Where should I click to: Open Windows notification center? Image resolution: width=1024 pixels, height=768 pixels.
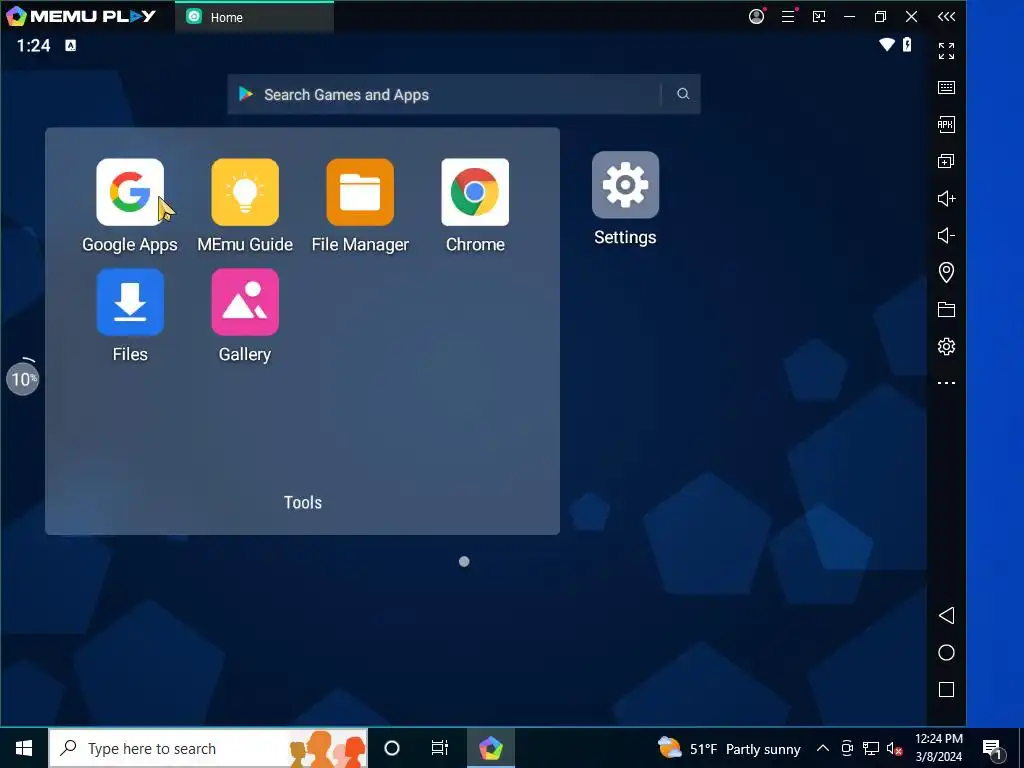(x=992, y=749)
